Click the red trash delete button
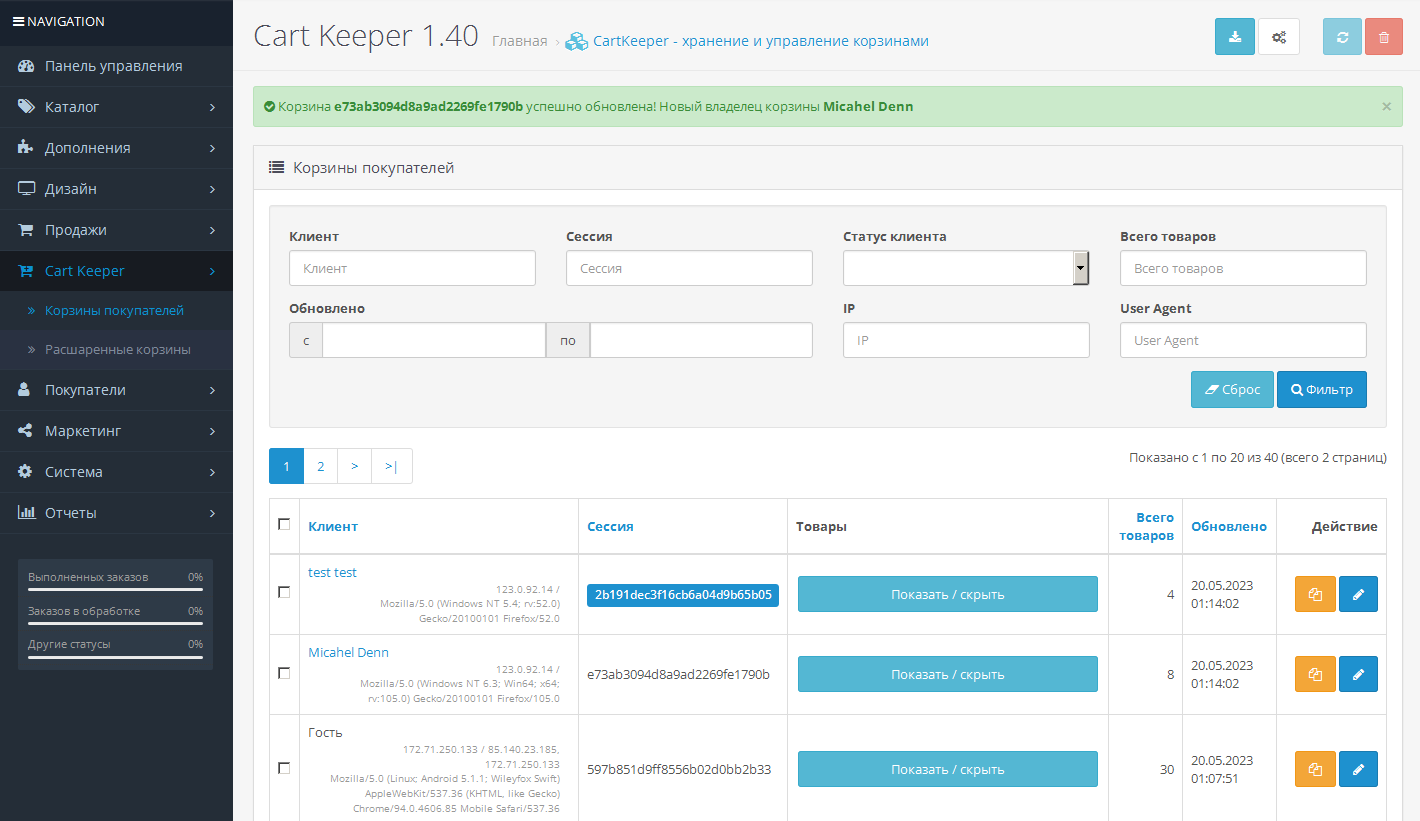This screenshot has width=1420, height=821. click(x=1384, y=37)
